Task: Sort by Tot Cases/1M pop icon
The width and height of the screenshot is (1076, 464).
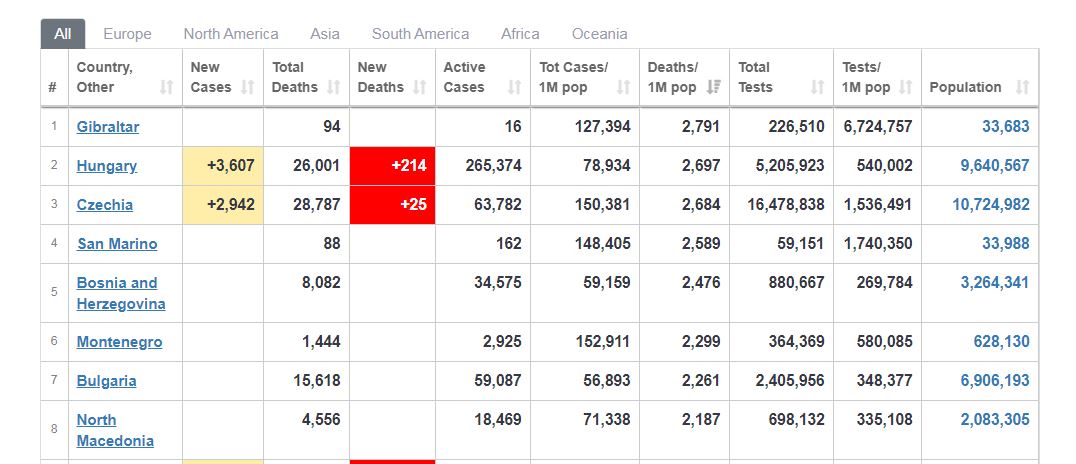Action: tap(623, 87)
